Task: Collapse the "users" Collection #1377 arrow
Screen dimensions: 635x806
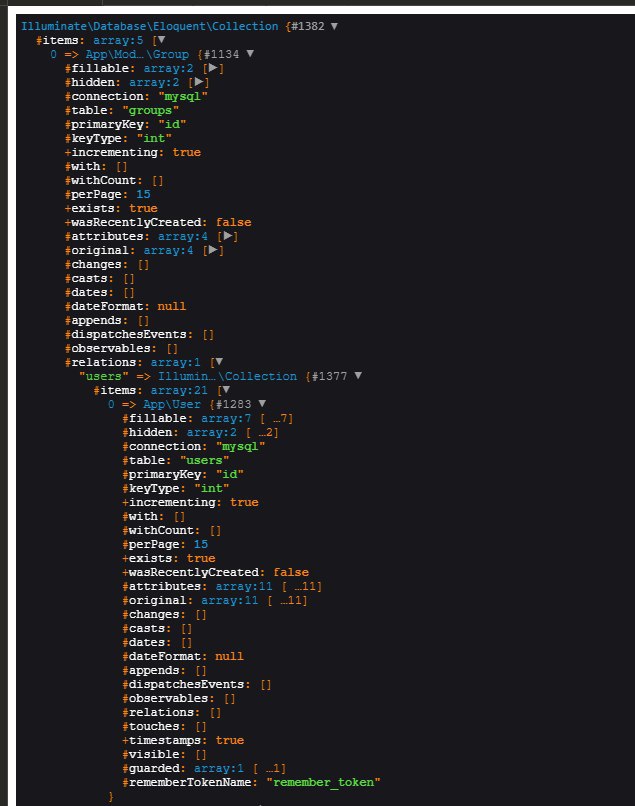Action: pos(358,376)
